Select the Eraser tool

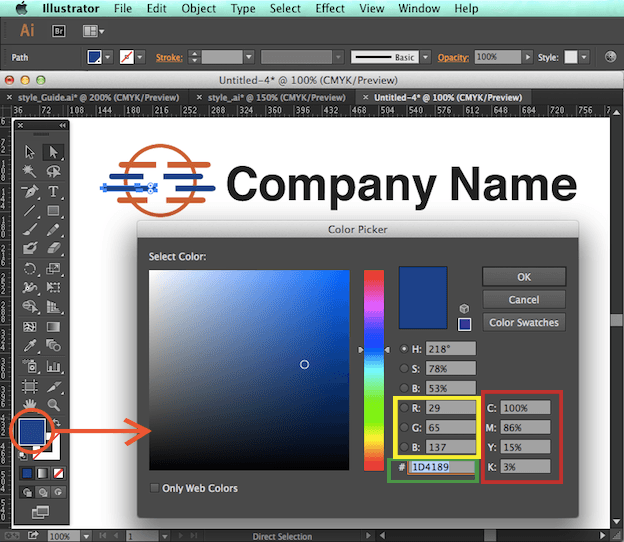pyautogui.click(x=53, y=249)
